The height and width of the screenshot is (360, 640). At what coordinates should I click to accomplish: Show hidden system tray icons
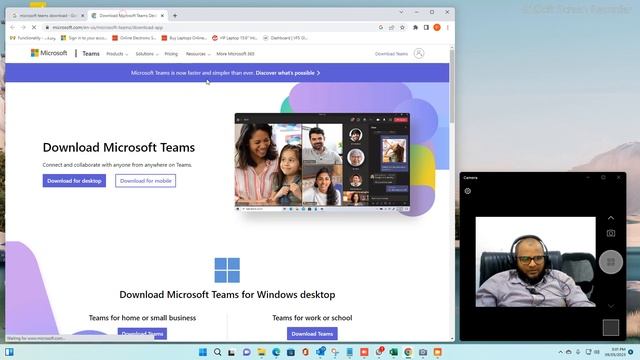pyautogui.click(x=560, y=352)
